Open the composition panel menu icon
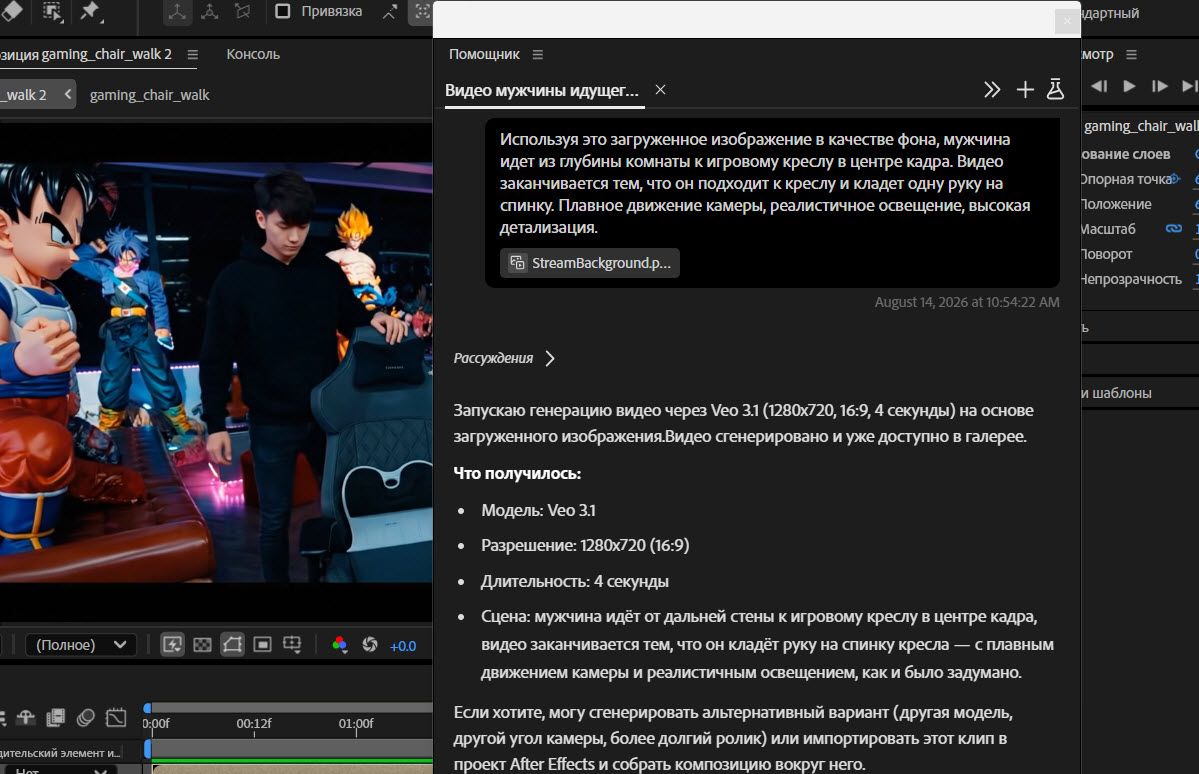Screen dimensions: 1199x774 tap(193, 54)
